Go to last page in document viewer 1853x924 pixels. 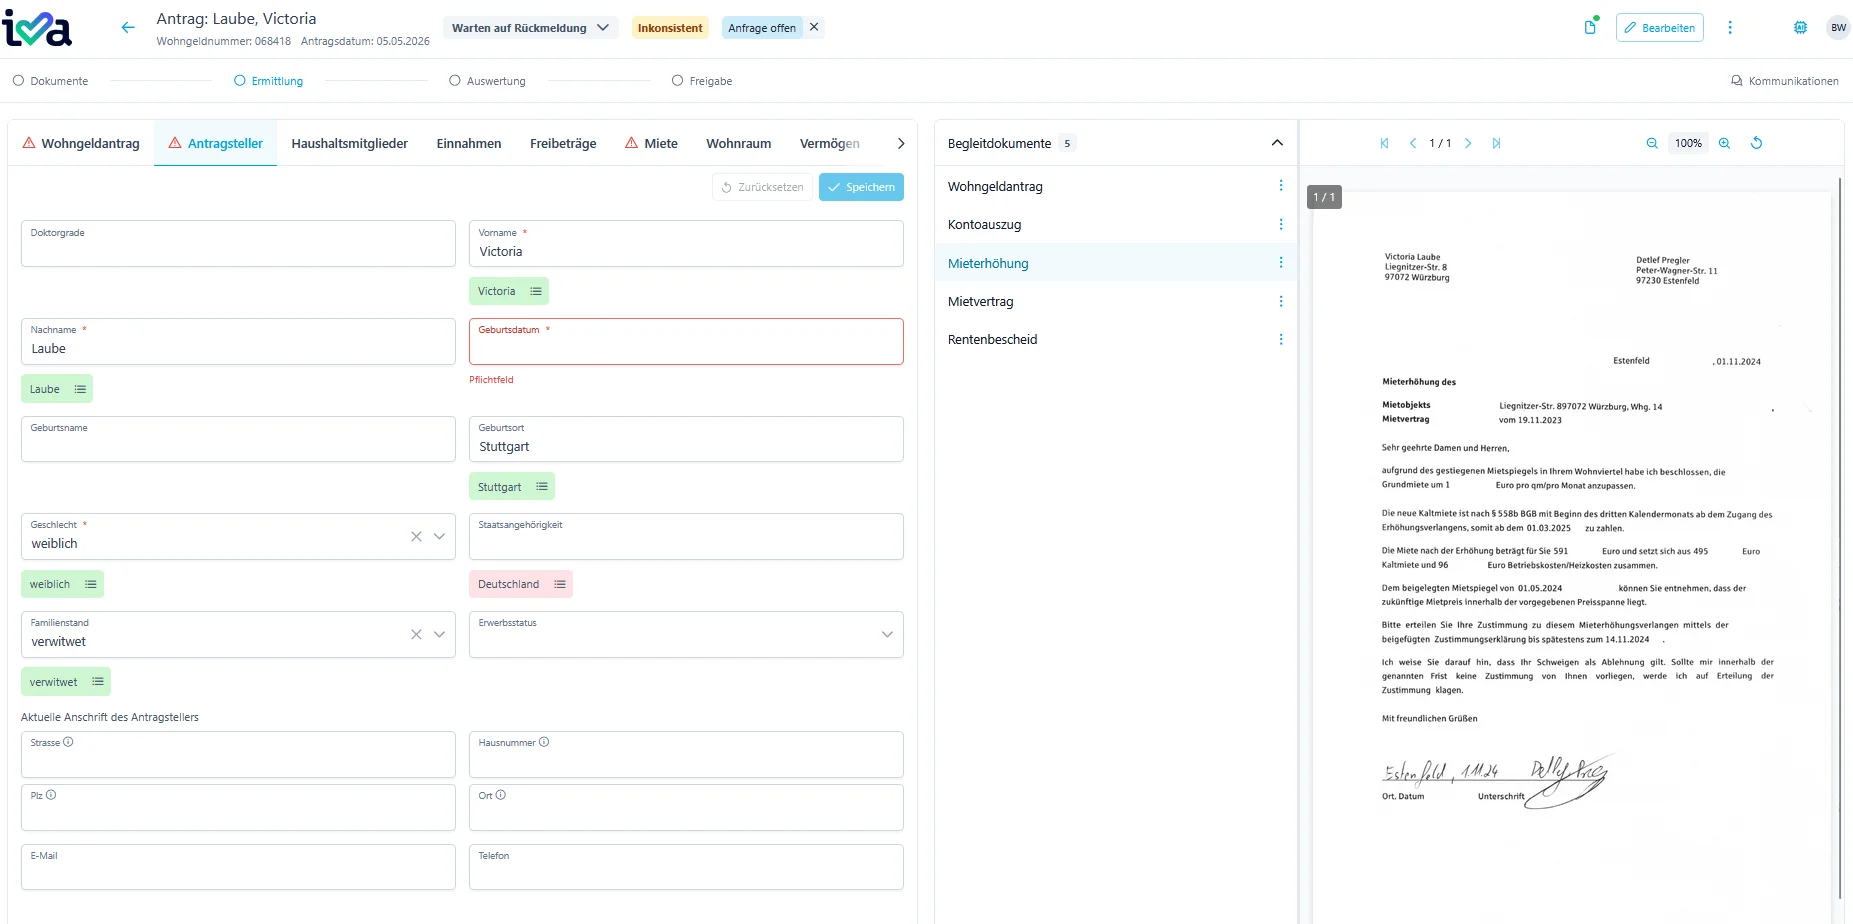1496,143
